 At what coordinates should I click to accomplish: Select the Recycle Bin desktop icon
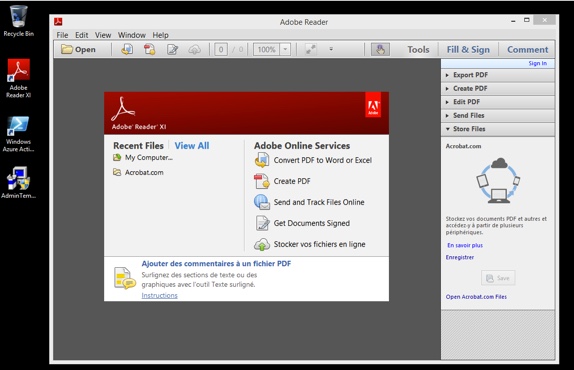tap(18, 21)
